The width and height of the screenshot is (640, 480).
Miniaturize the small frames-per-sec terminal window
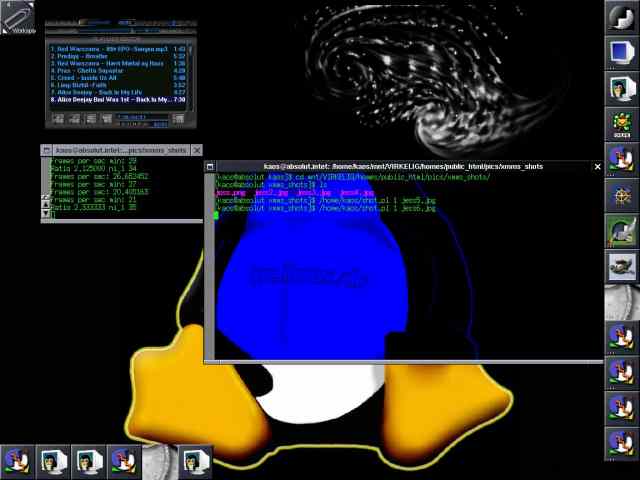(x=47, y=150)
